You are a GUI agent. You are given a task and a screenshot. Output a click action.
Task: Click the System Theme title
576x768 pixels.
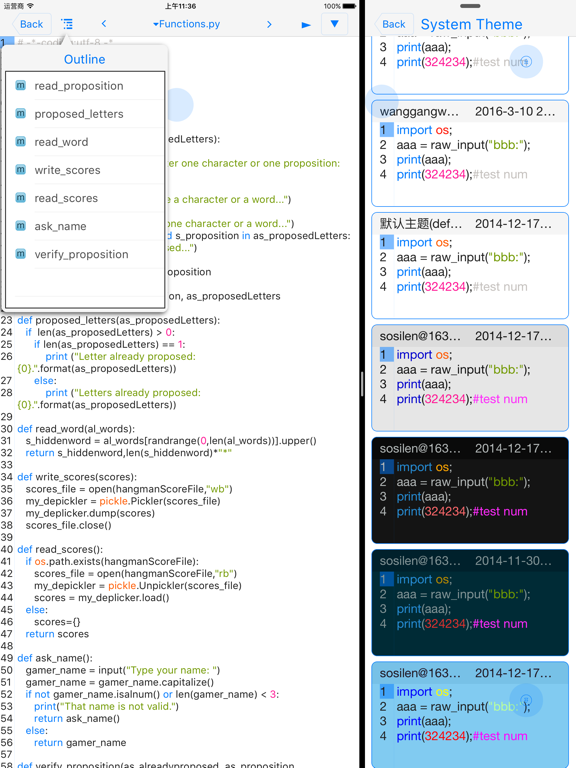471,24
